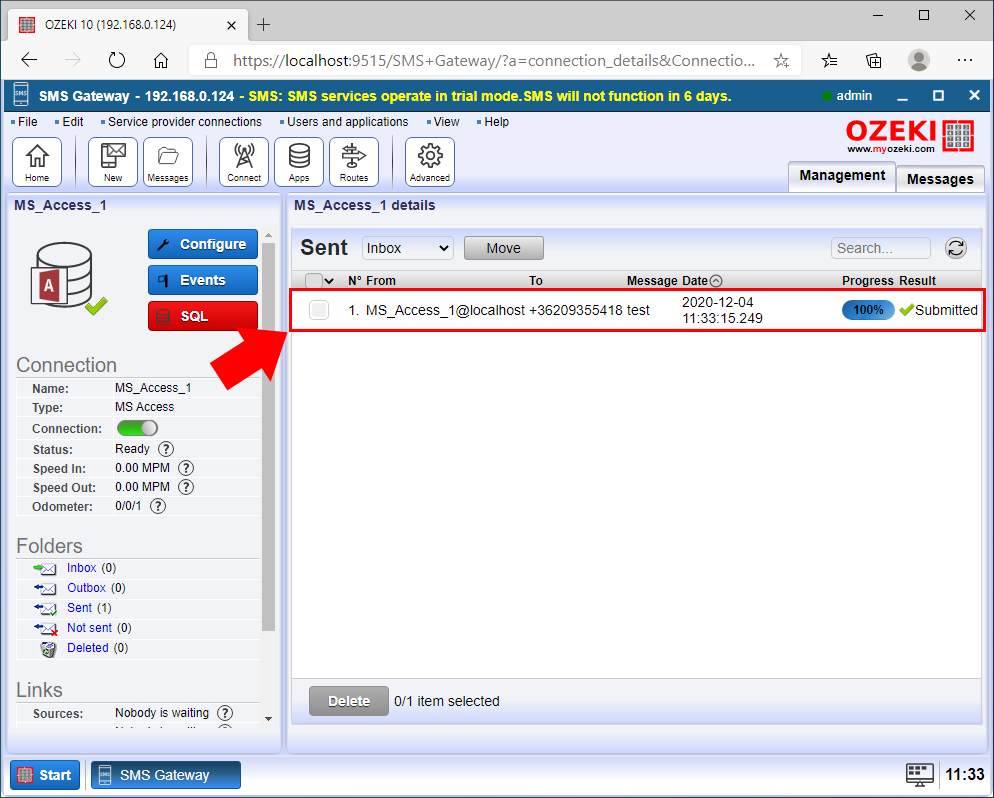Refresh the Sent message list
This screenshot has width=994, height=798.
(955, 248)
